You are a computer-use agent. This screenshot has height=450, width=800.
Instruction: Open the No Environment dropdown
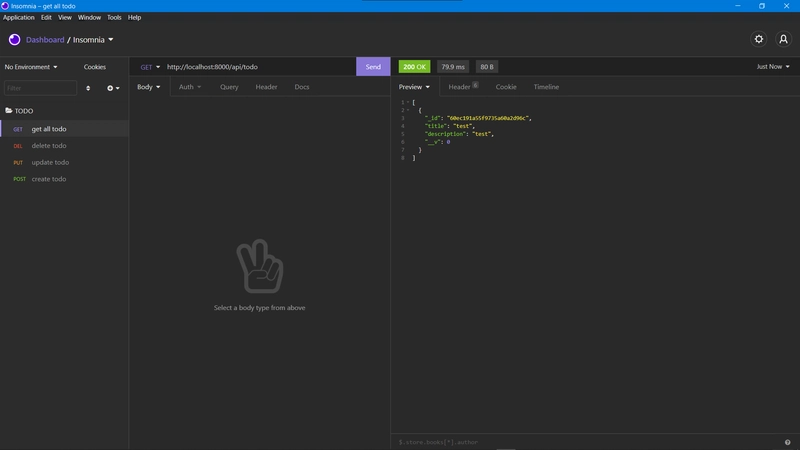coord(31,67)
